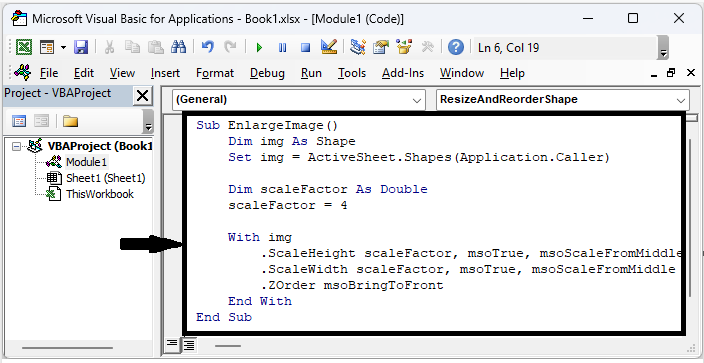The height and width of the screenshot is (363, 704).
Task: Select ThisWorkbook in the project tree
Action: click(x=100, y=194)
